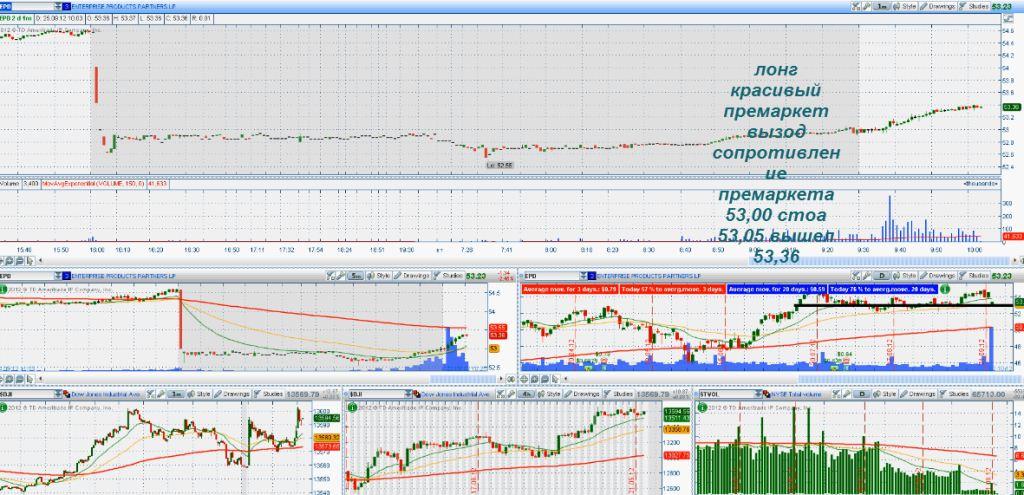Open wrench icon on $DJI 1m chart

click(161, 394)
